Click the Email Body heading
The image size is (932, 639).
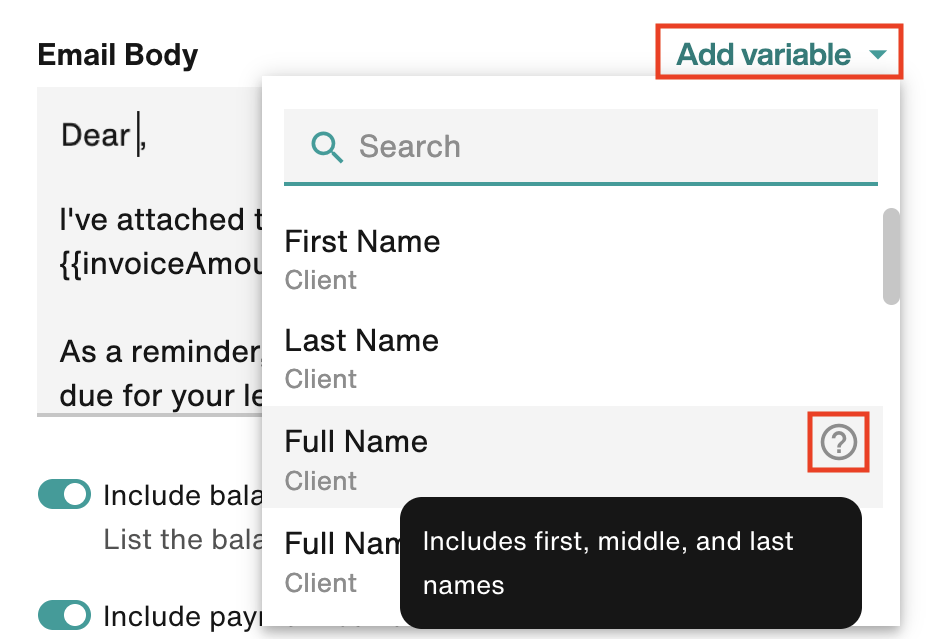[117, 55]
